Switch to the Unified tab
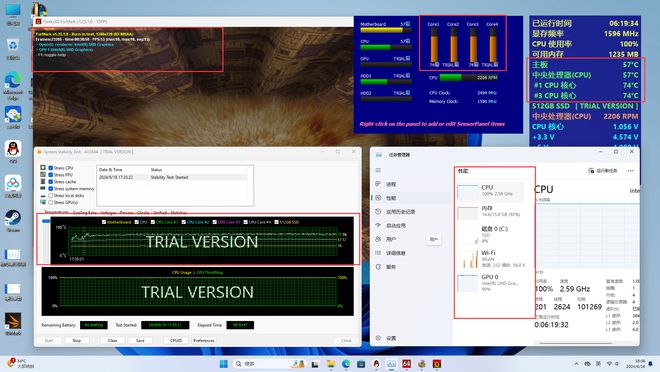This screenshot has height=372, width=660. [160, 213]
